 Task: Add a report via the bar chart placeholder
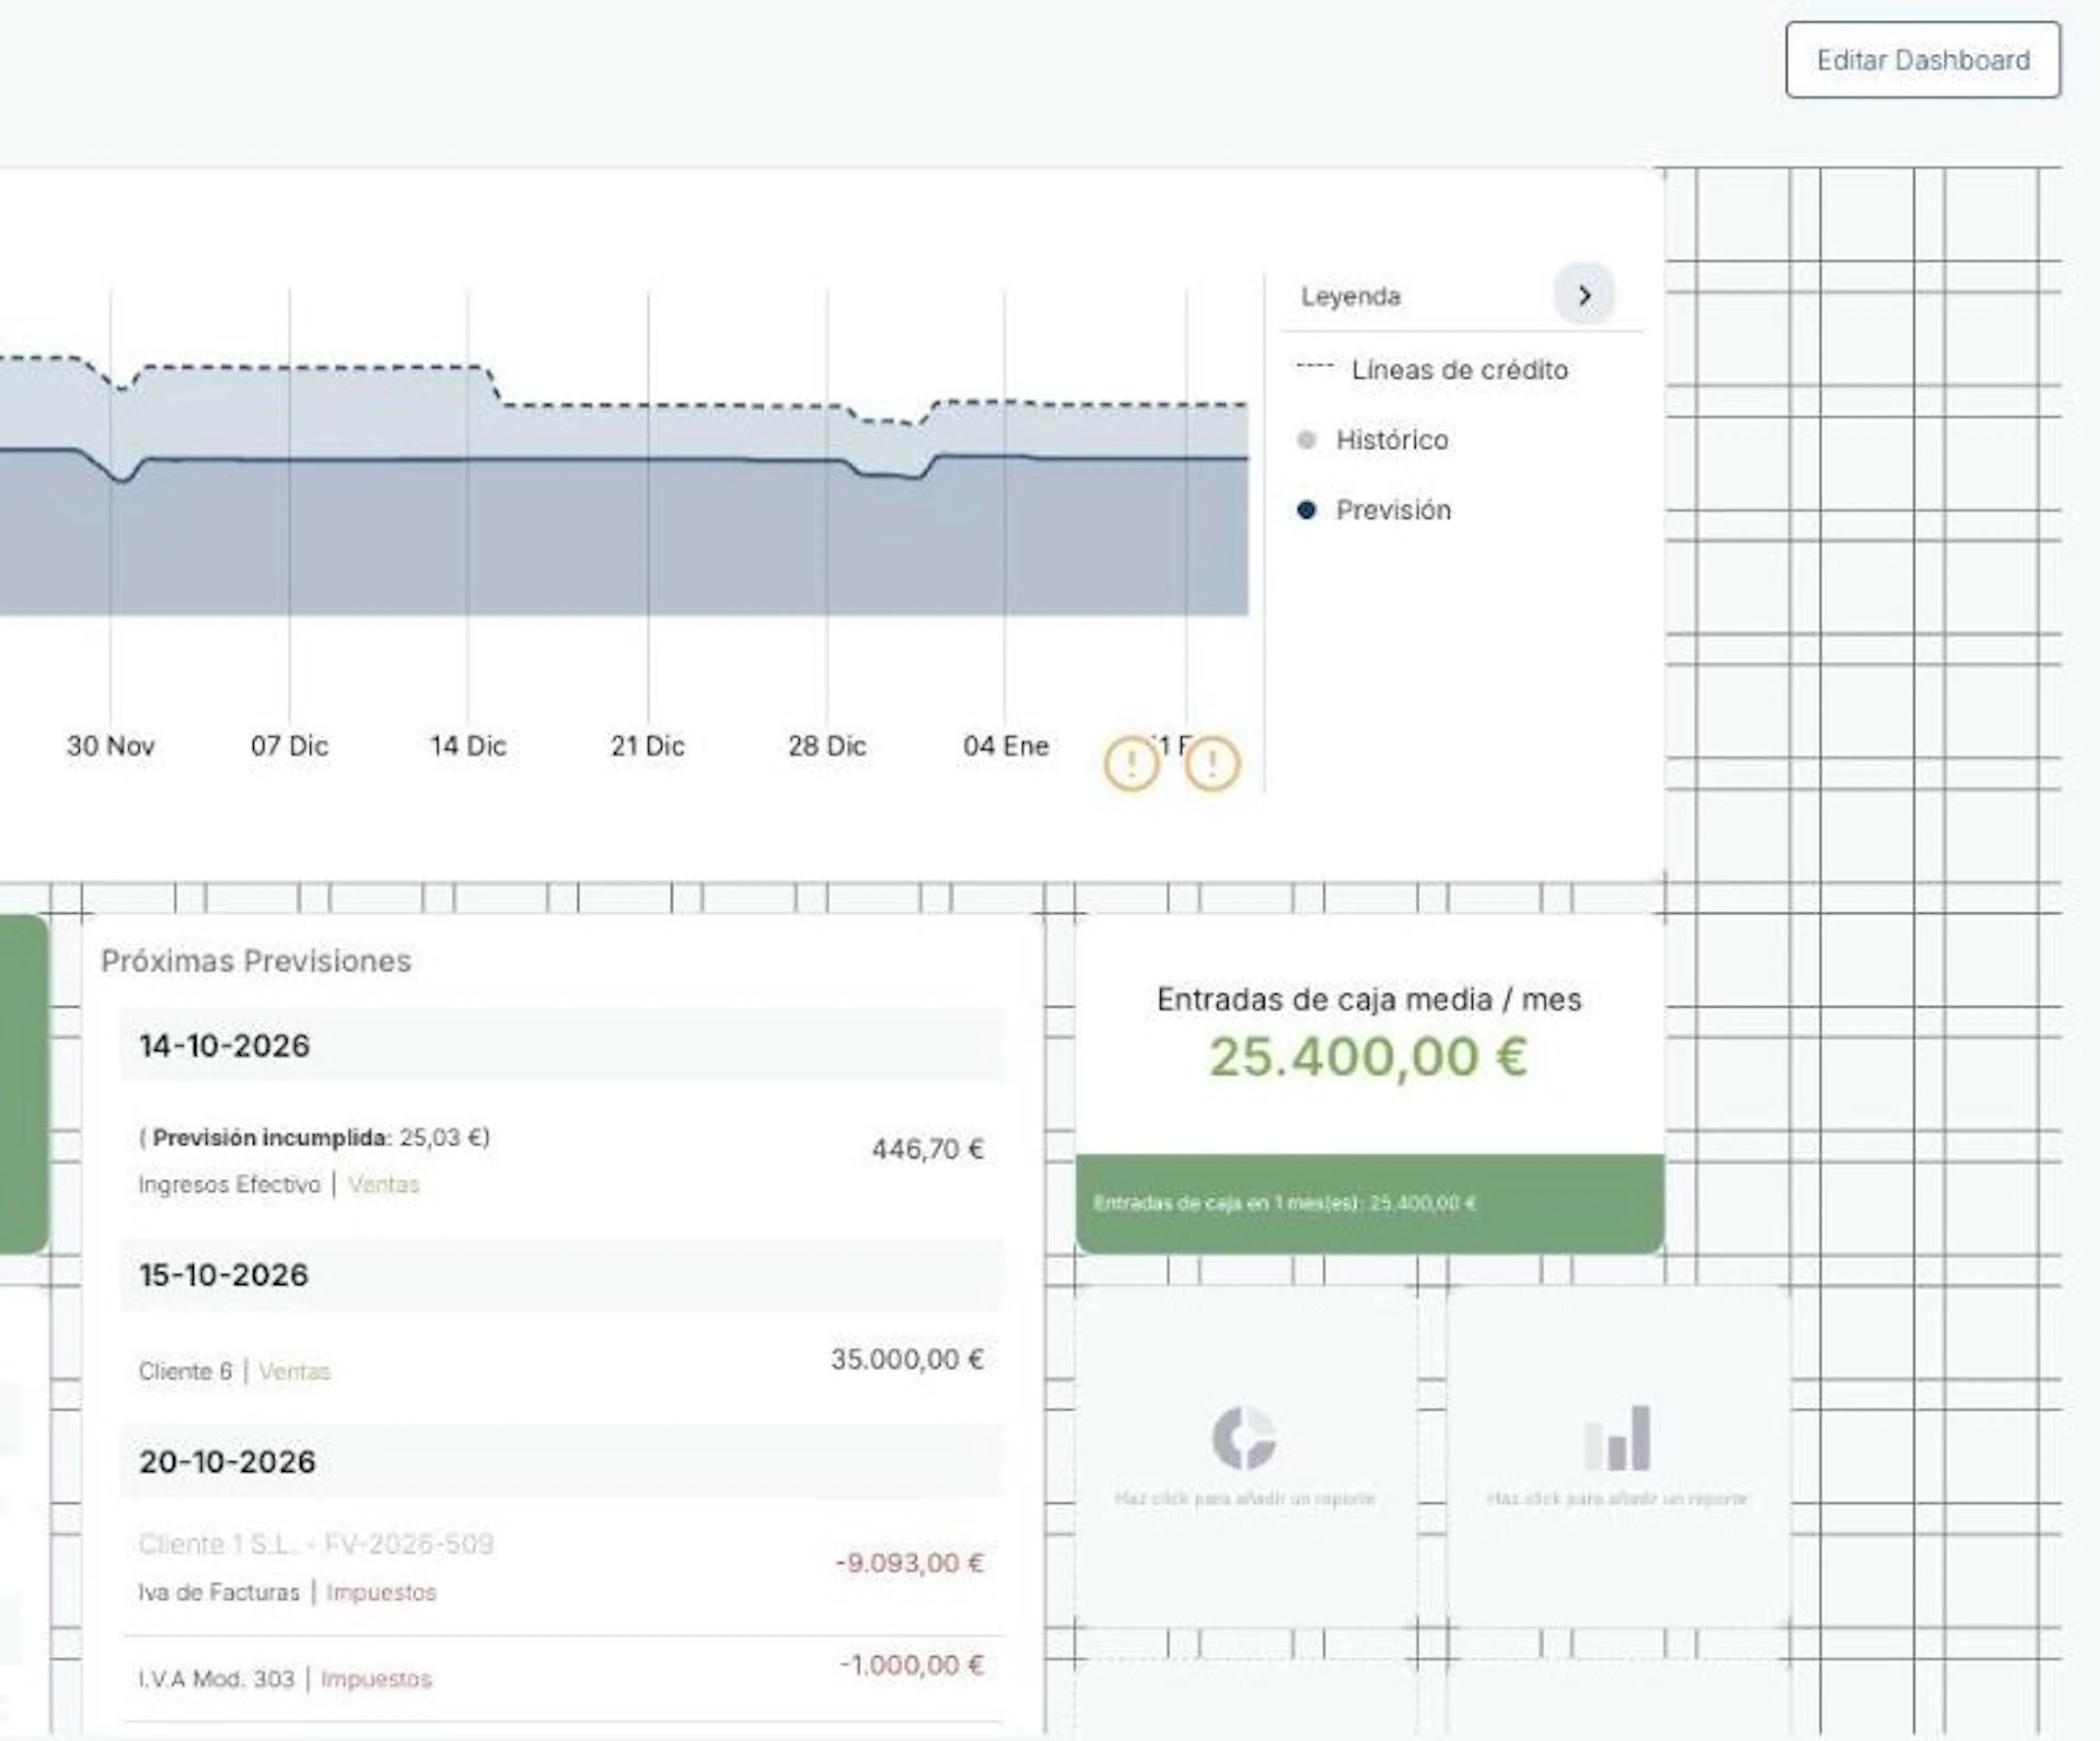(1617, 1457)
